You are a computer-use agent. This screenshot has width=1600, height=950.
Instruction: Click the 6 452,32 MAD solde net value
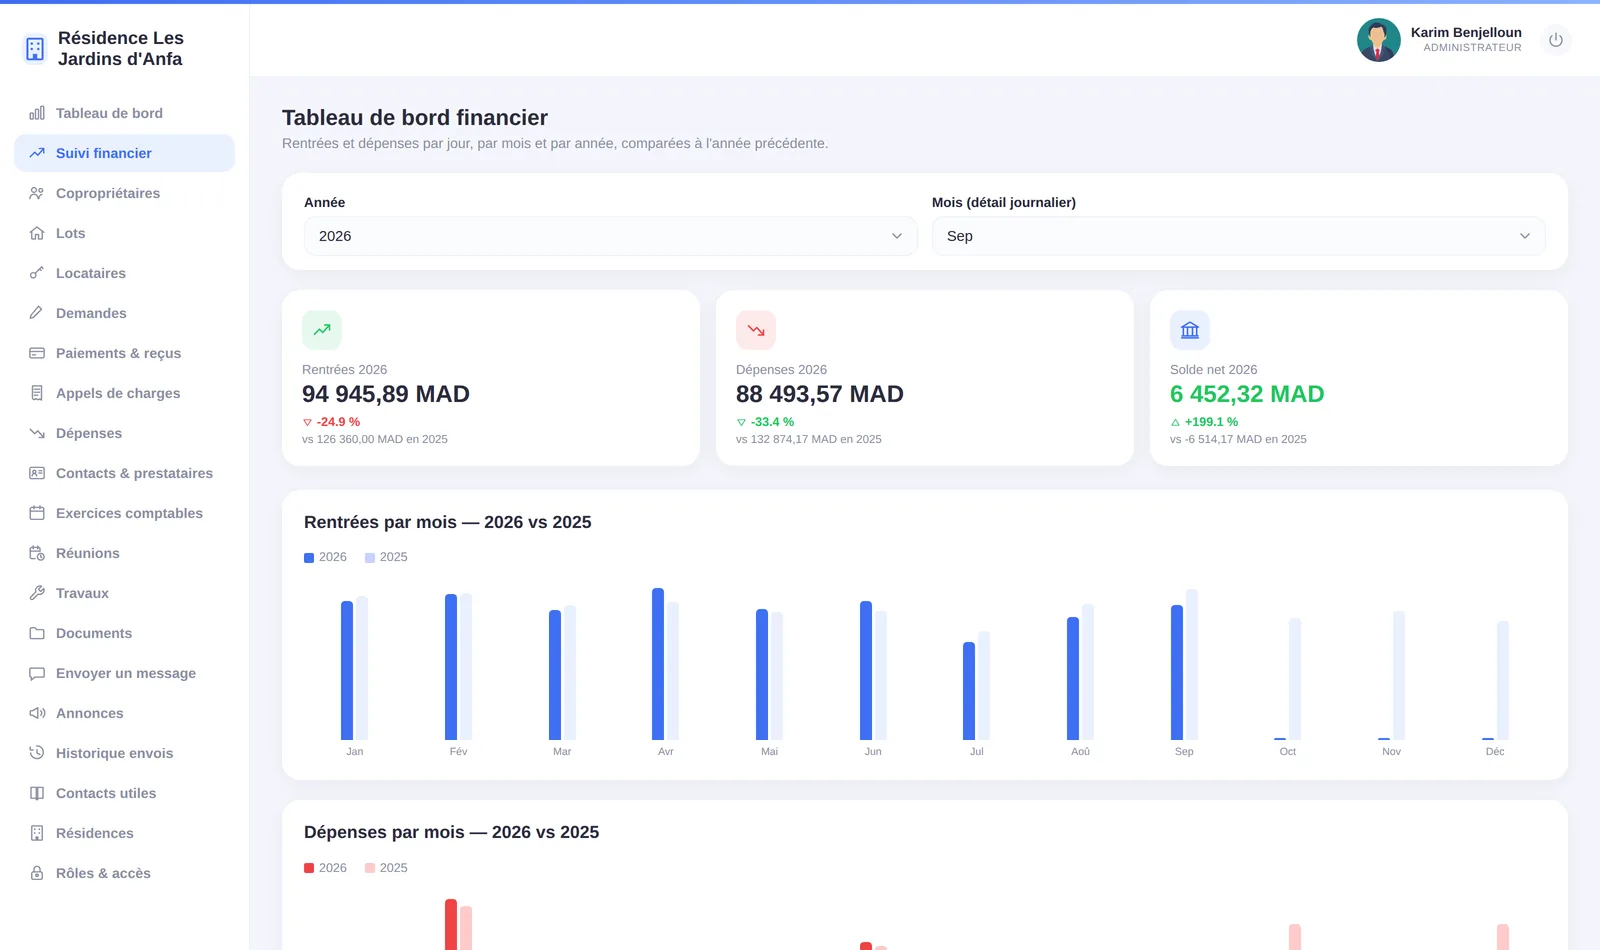pos(1247,394)
